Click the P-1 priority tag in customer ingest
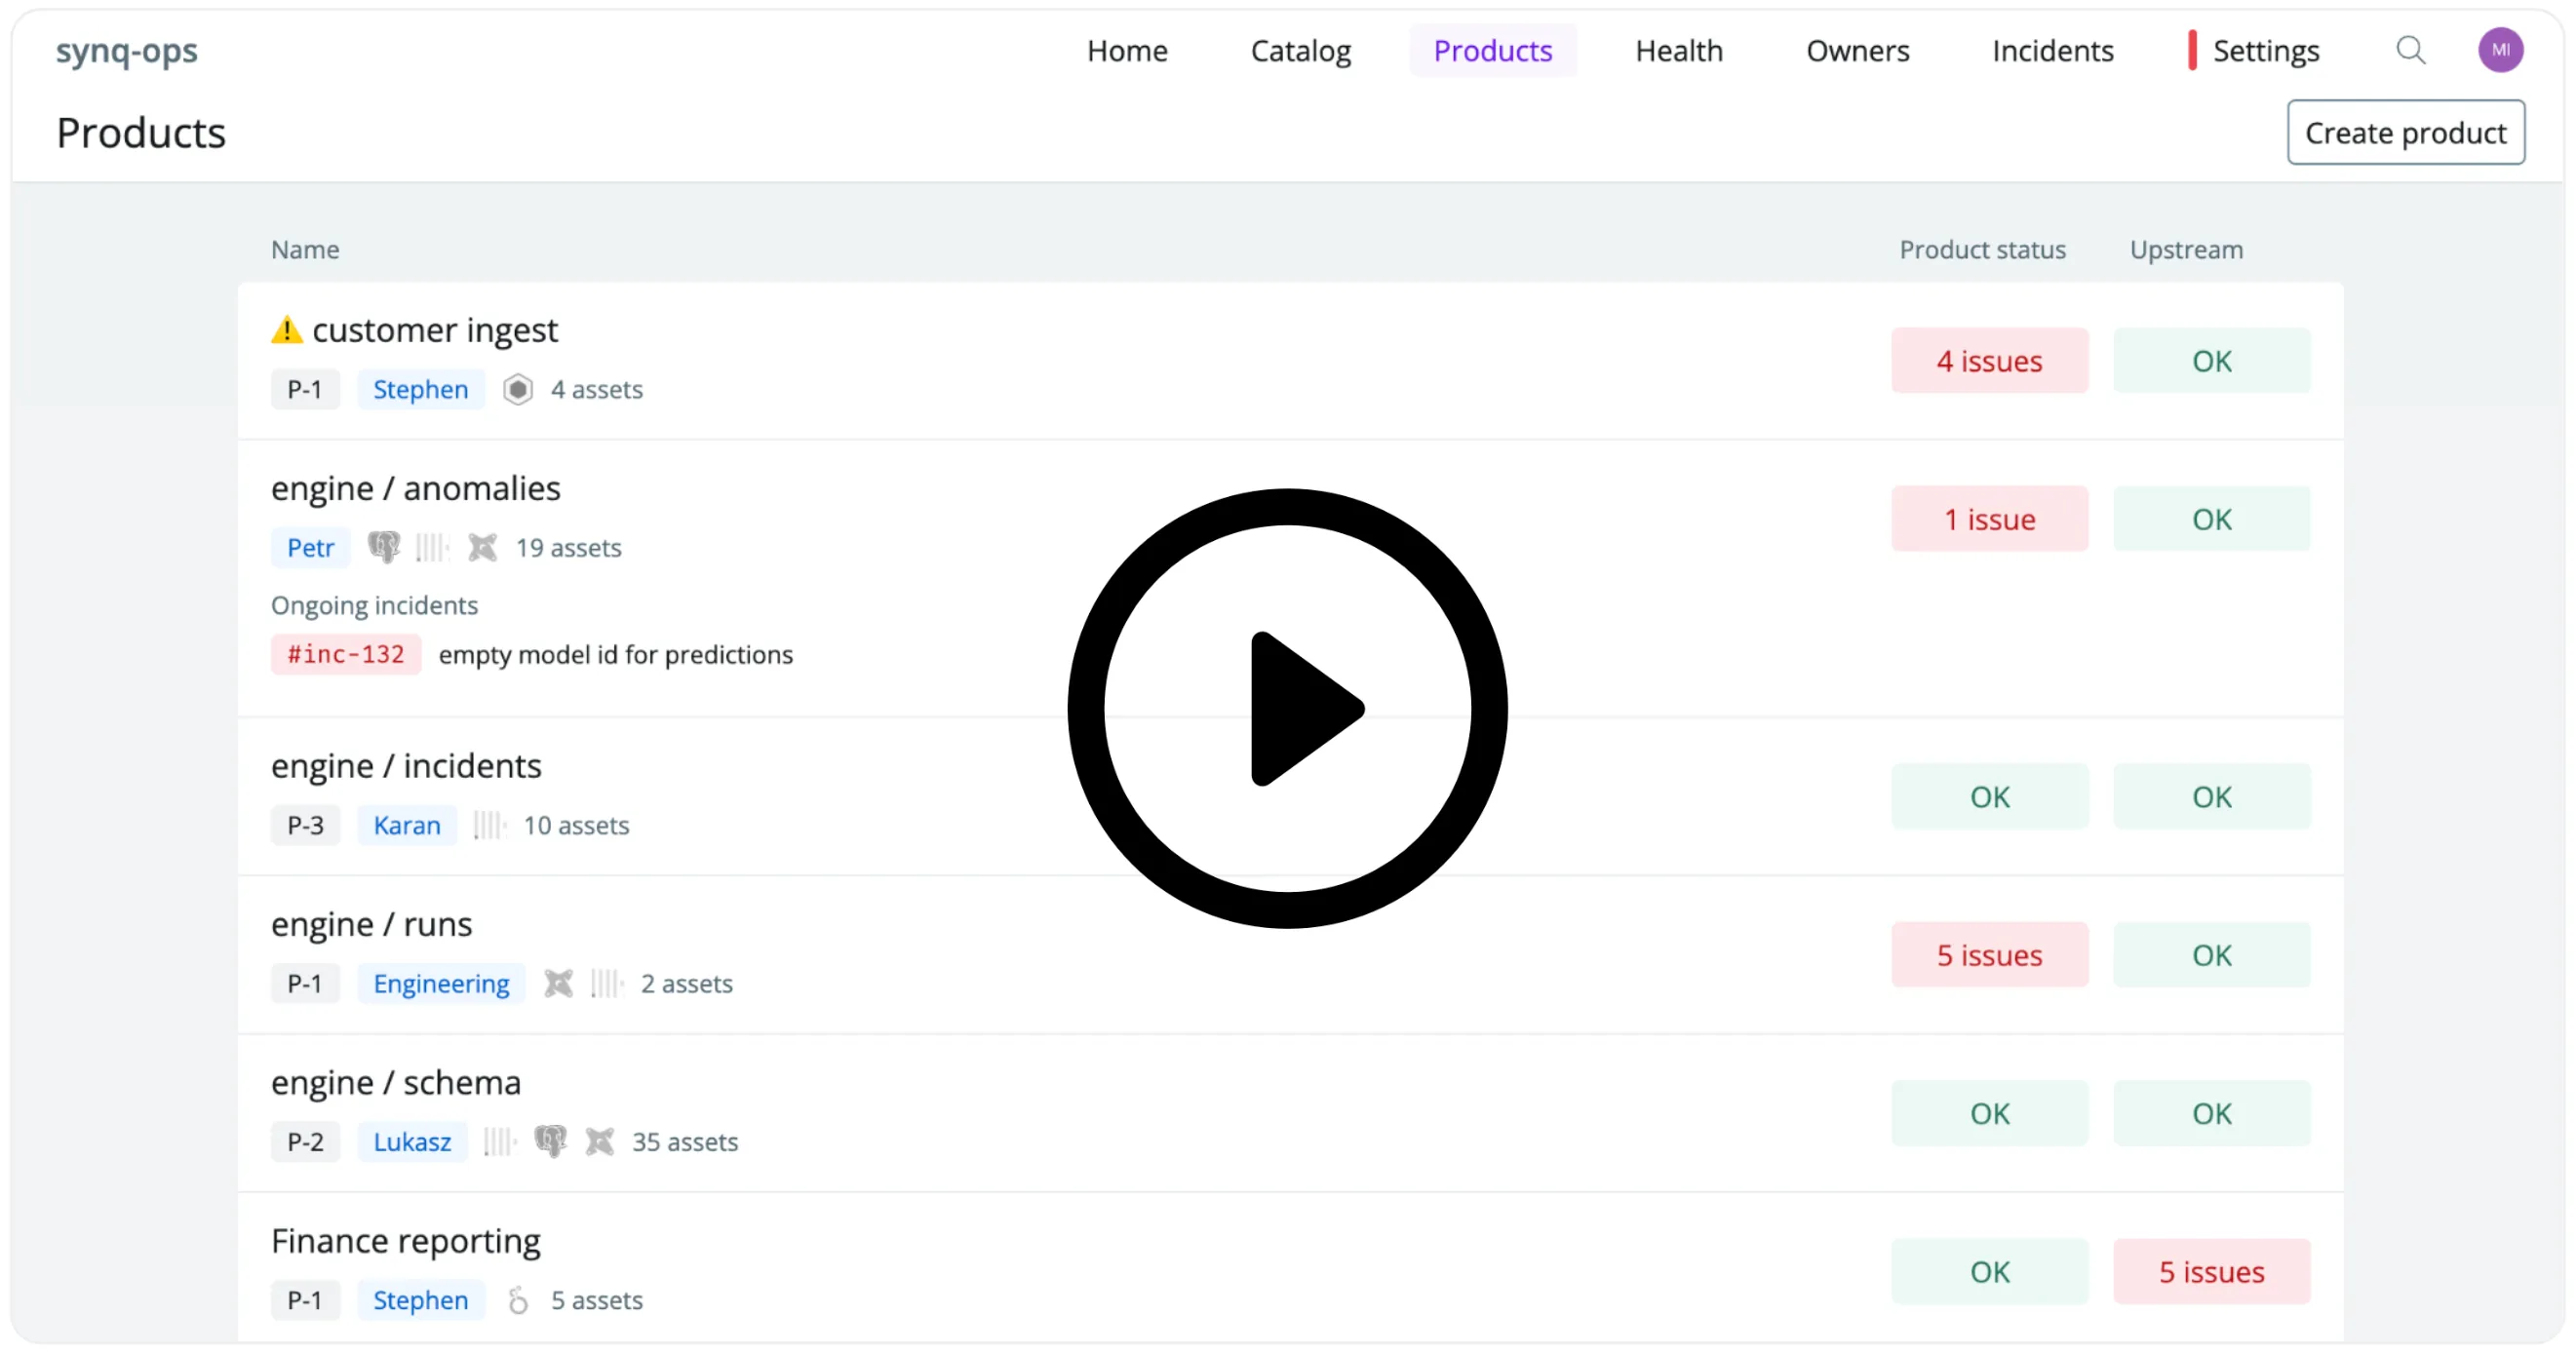The height and width of the screenshot is (1353, 2576). 305,389
